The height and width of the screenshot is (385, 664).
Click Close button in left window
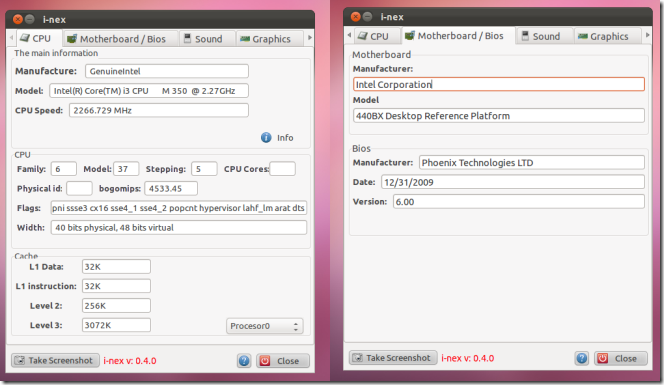(x=282, y=361)
